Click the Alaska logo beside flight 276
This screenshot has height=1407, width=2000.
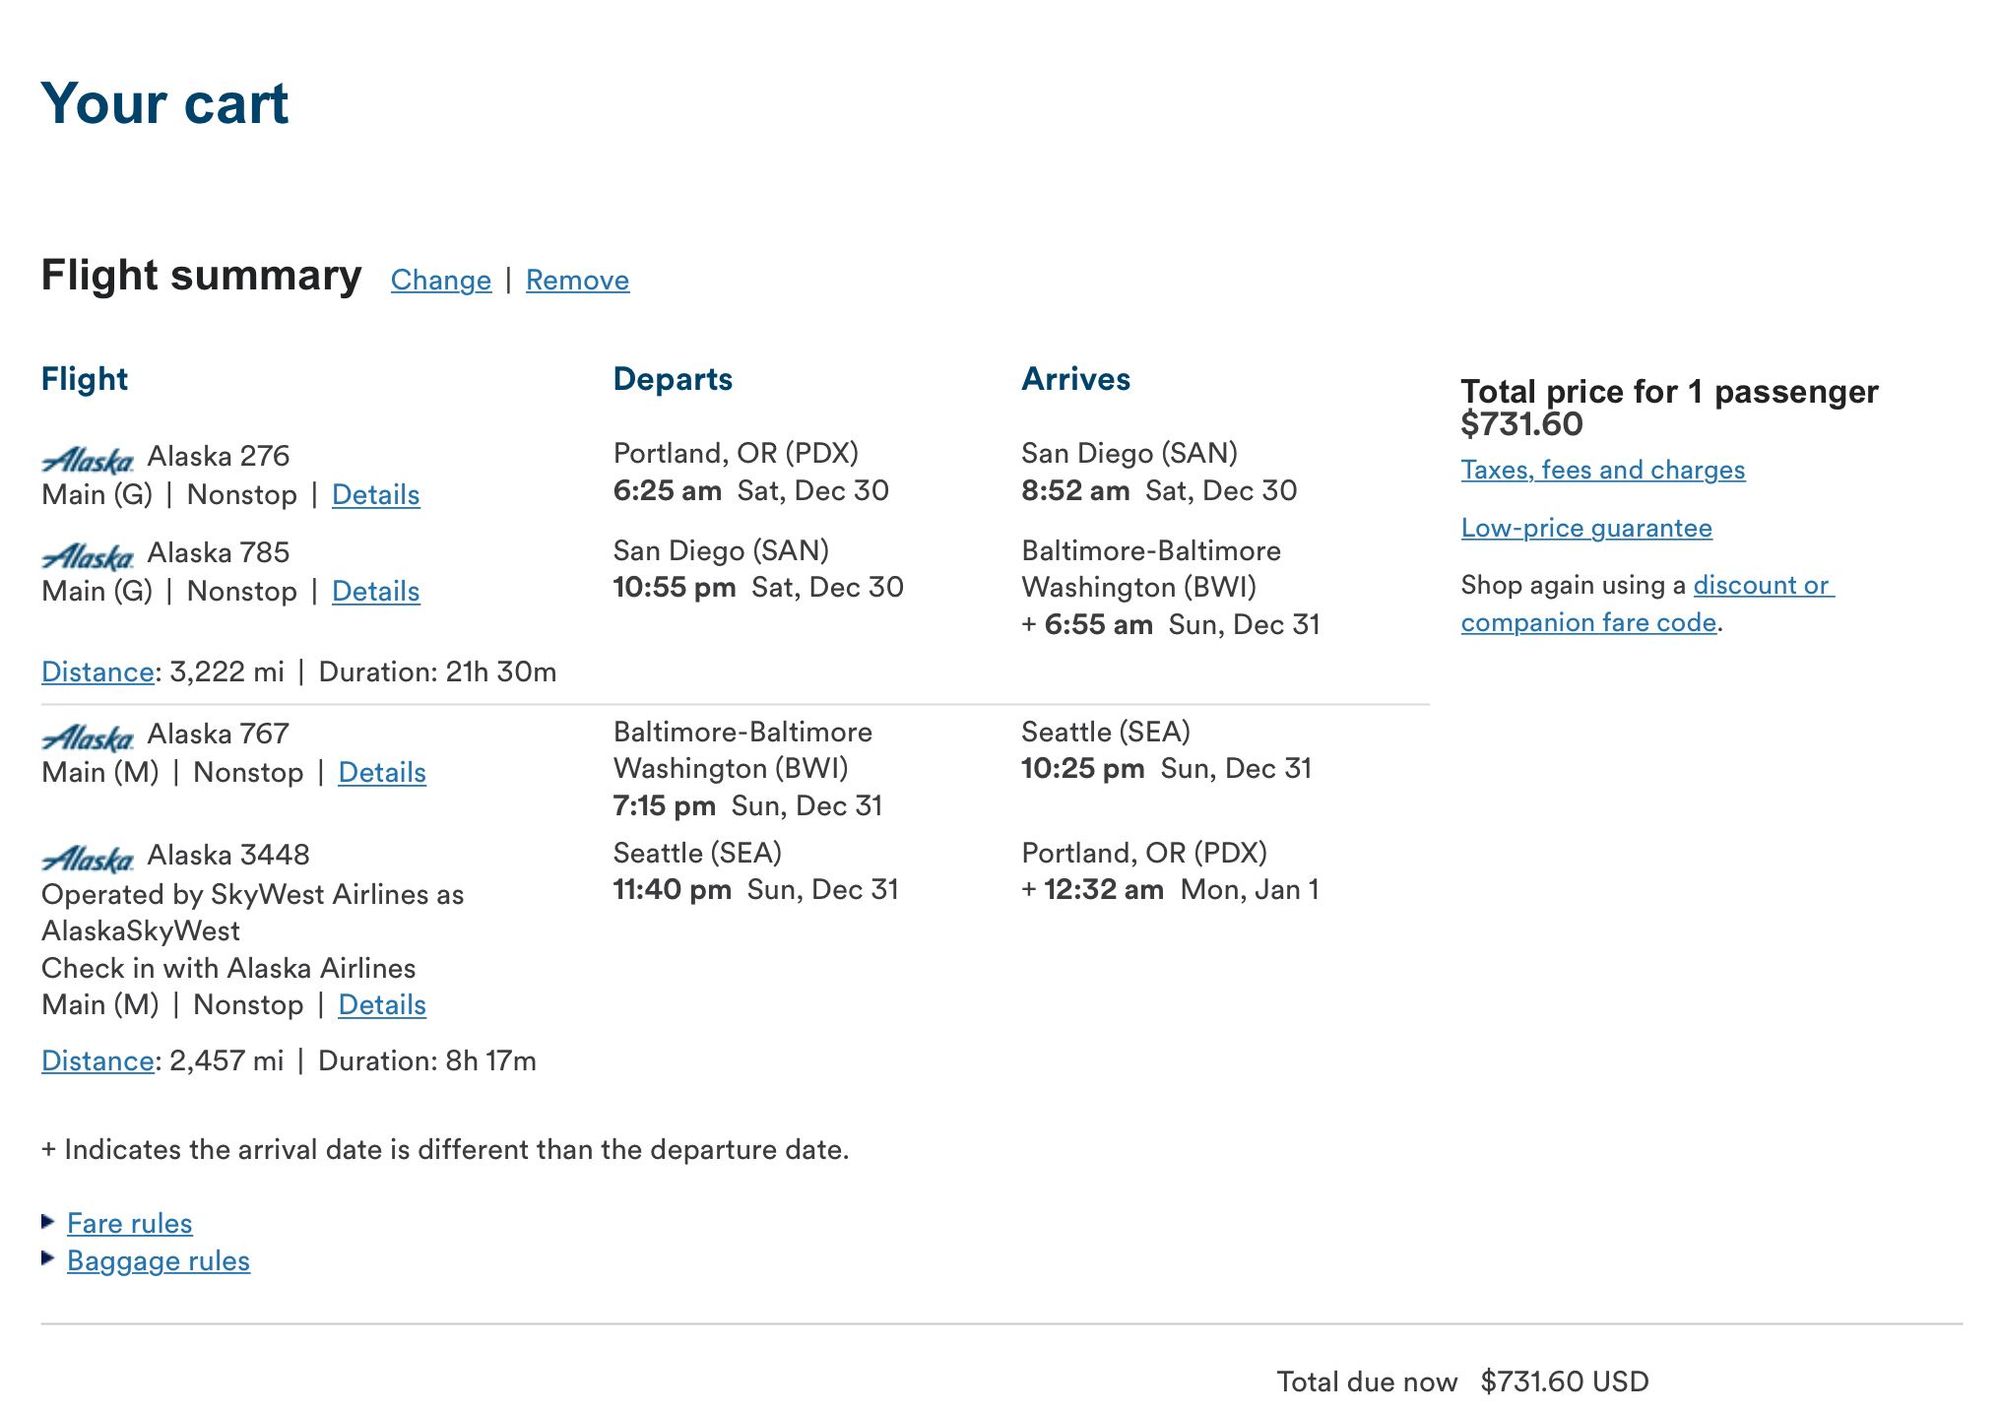tap(87, 460)
